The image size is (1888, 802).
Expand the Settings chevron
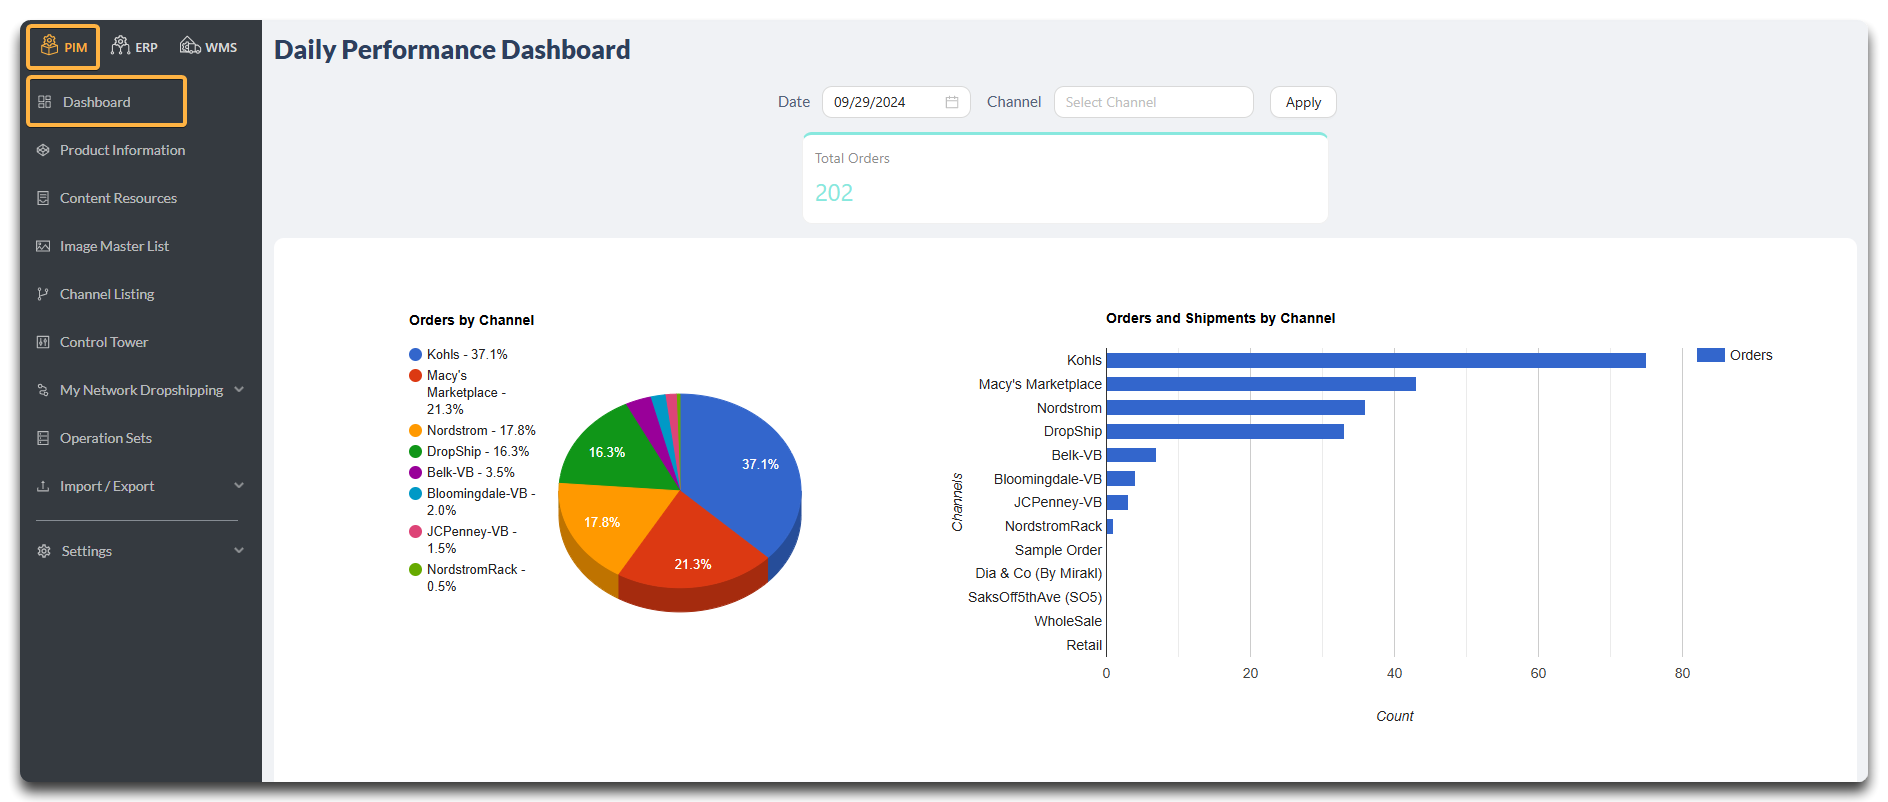point(239,550)
